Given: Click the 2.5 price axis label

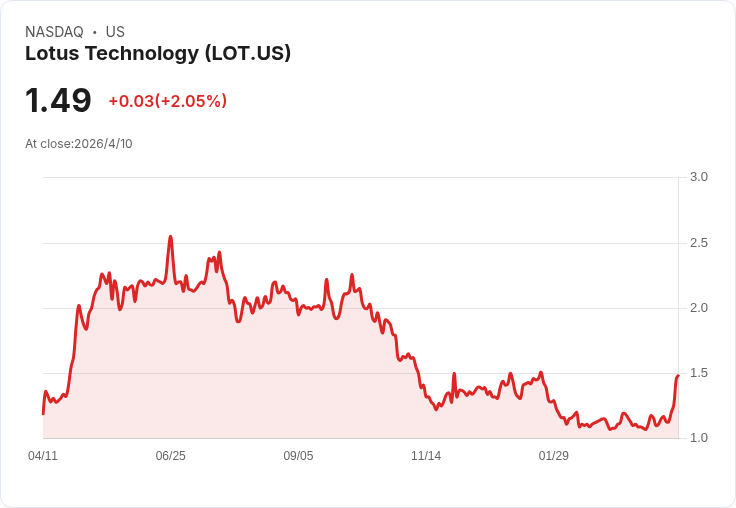Looking at the screenshot, I should coord(699,243).
